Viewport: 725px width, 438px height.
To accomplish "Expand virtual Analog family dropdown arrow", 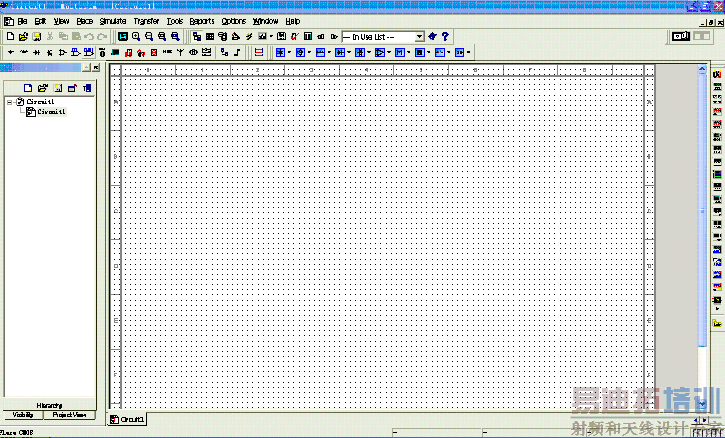I will (389, 52).
